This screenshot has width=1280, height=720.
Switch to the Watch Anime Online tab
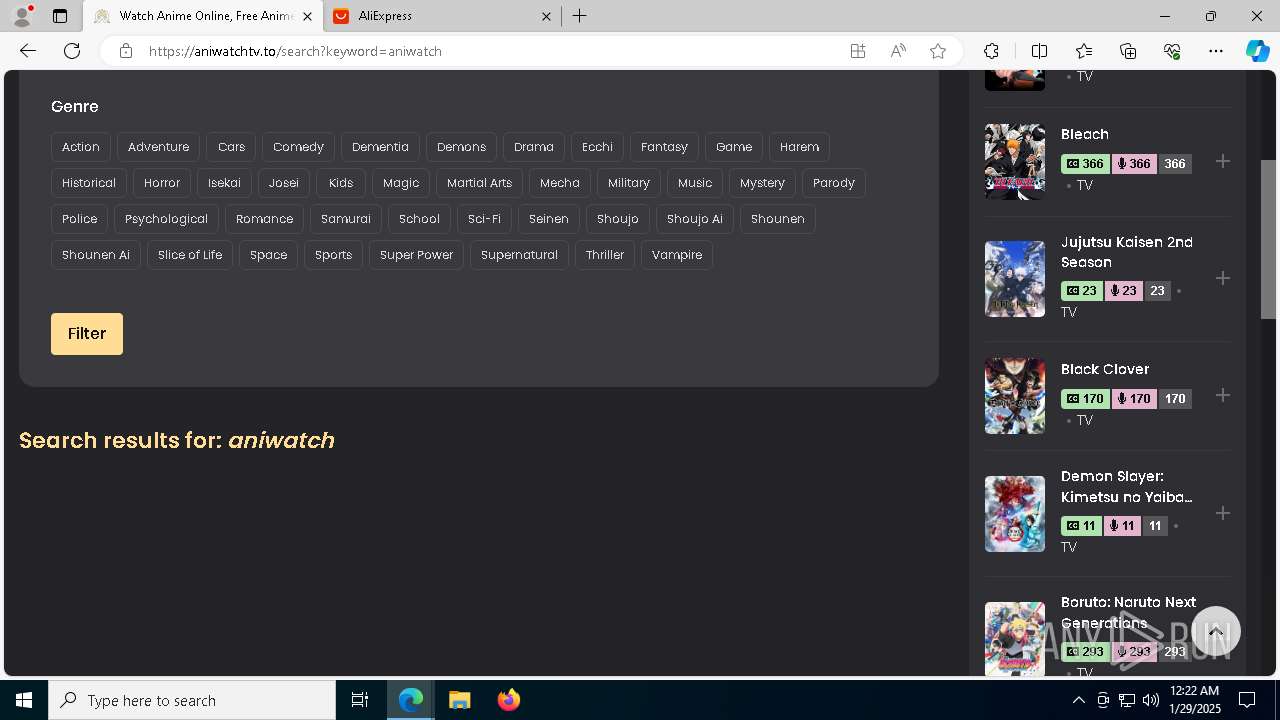coord(203,16)
